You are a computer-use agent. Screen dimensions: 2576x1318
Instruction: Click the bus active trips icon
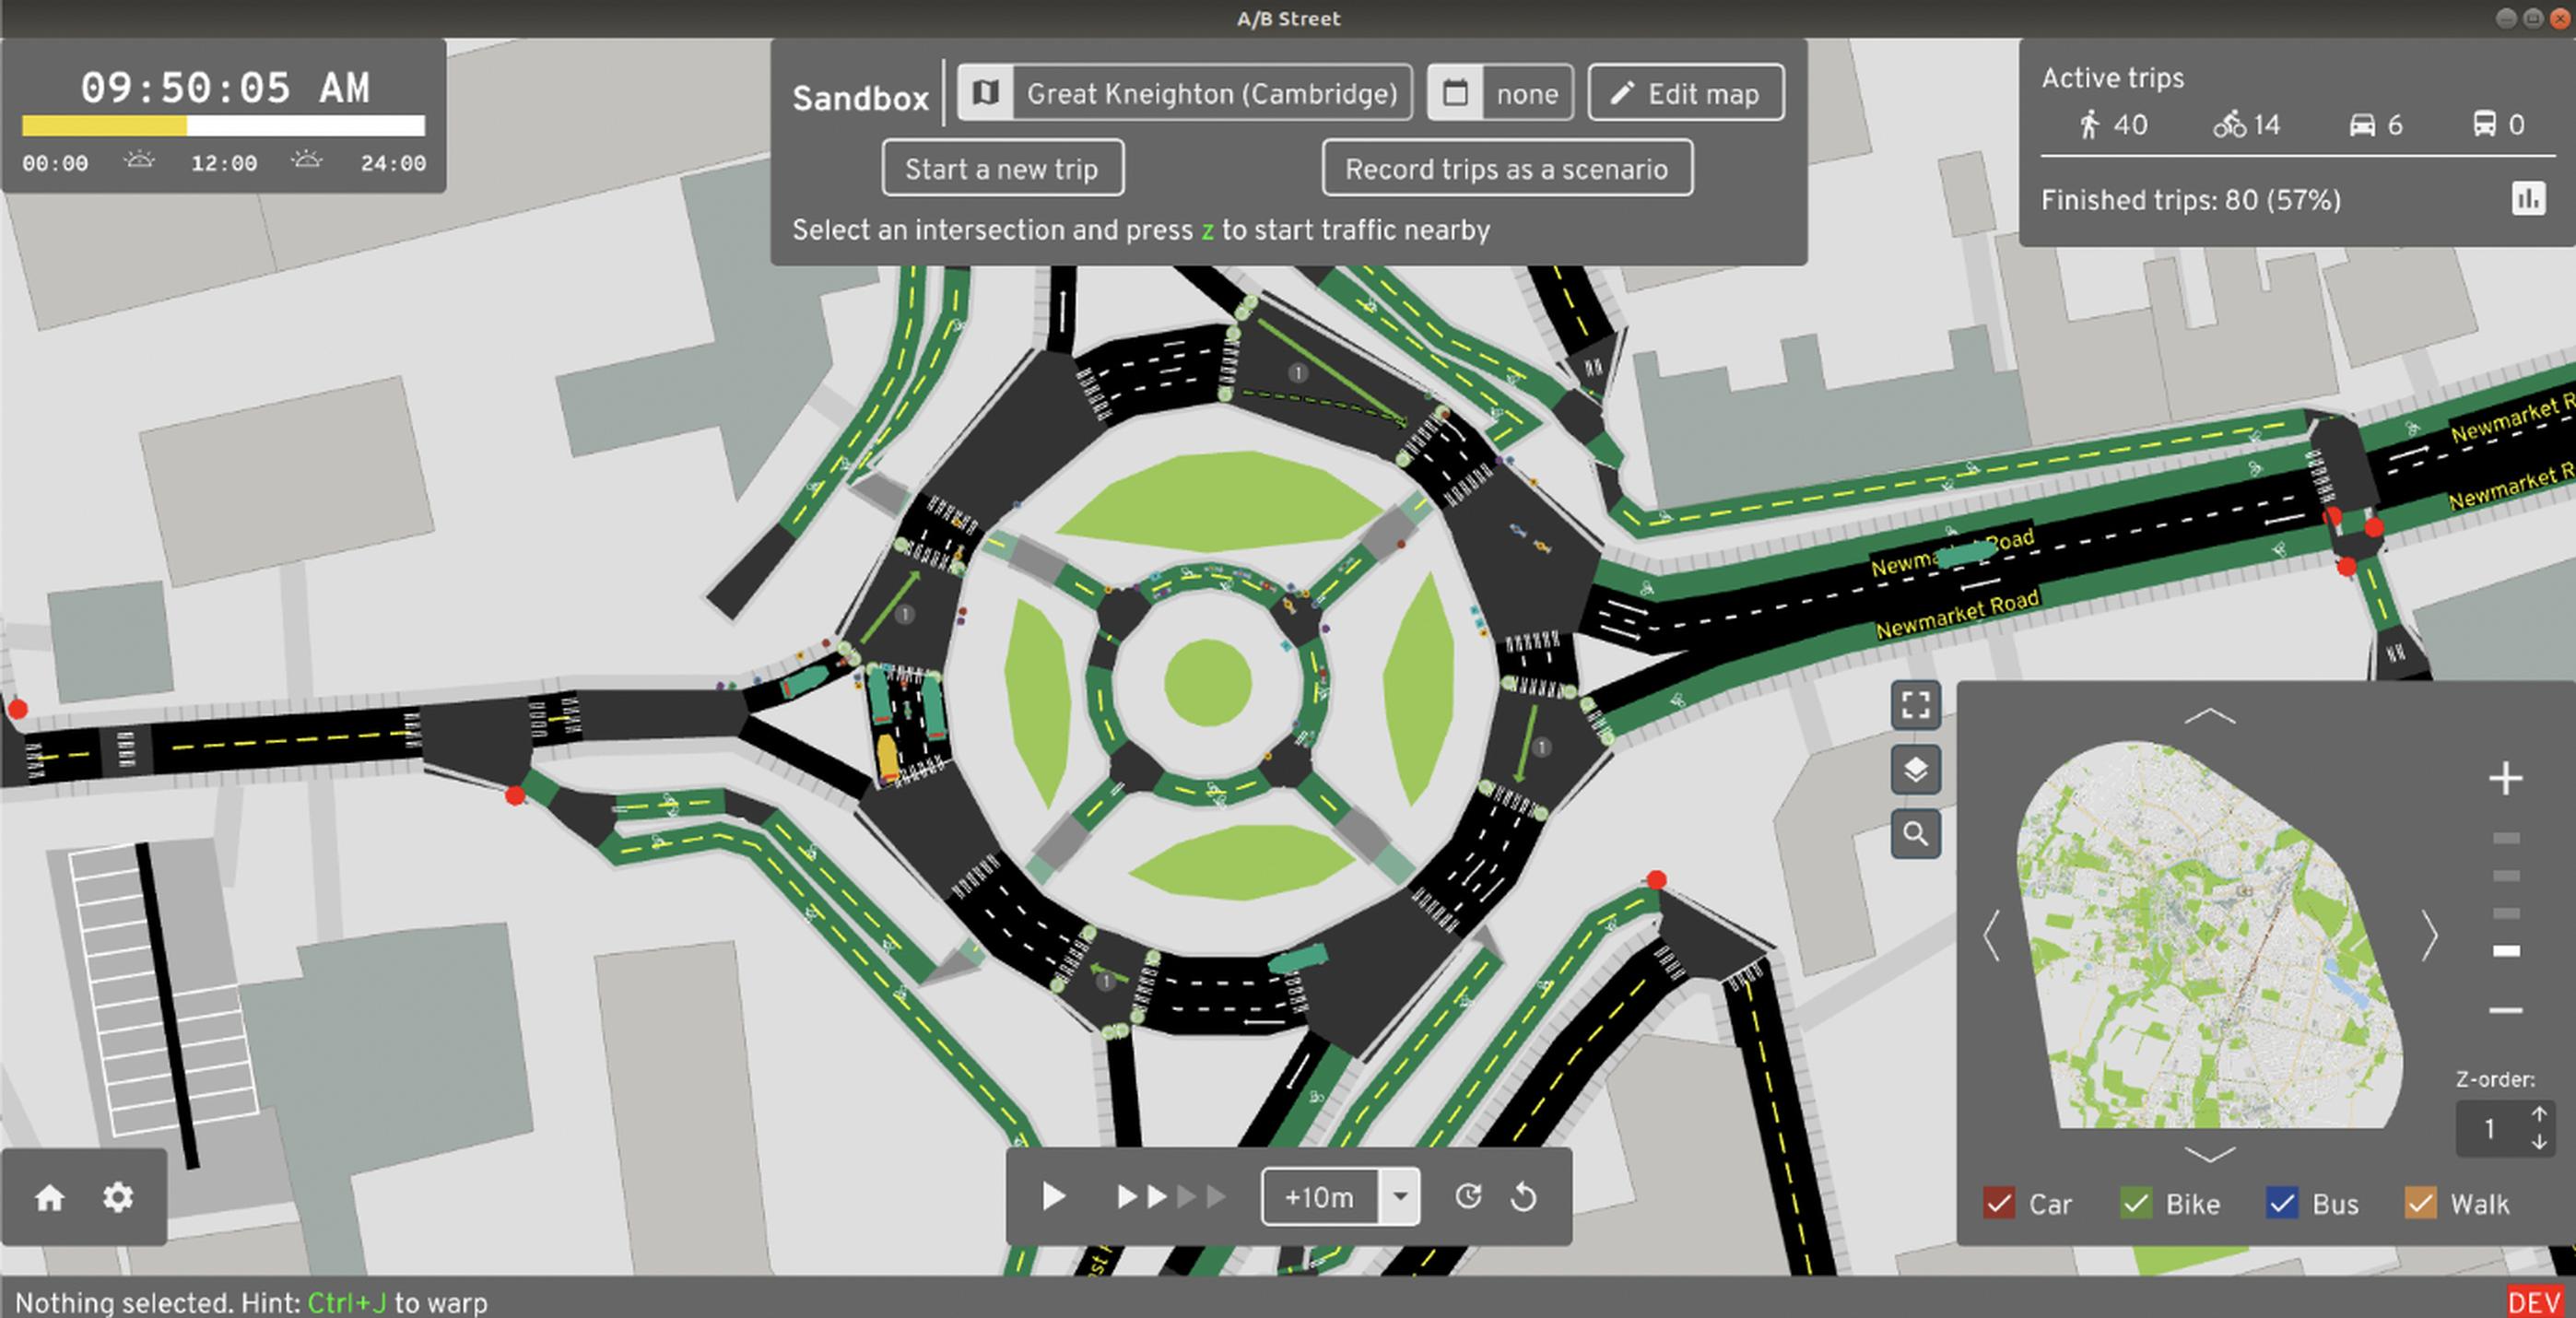pos(2483,125)
